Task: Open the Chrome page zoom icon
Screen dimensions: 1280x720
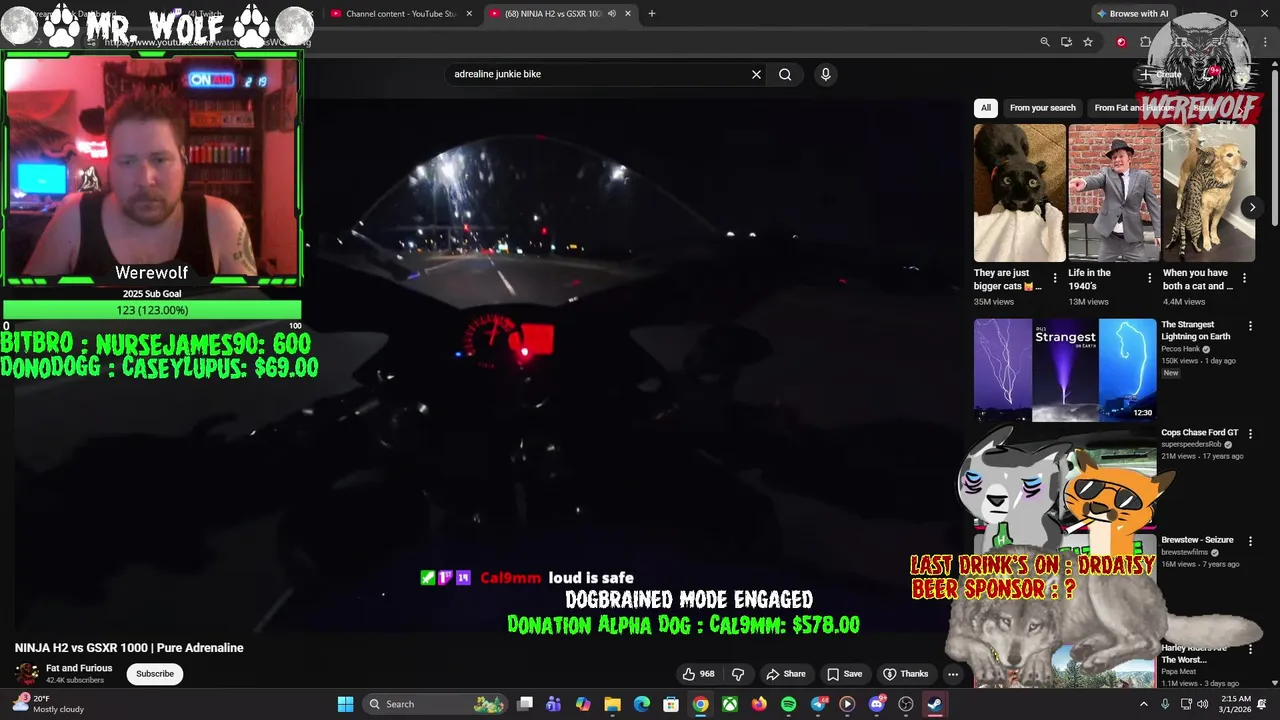Action: (x=1044, y=42)
